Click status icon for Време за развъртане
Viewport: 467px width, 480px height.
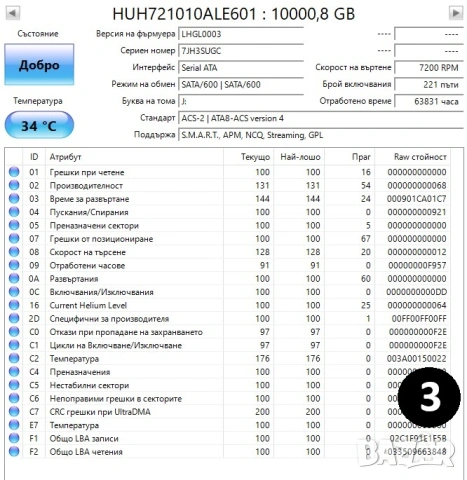(x=14, y=198)
